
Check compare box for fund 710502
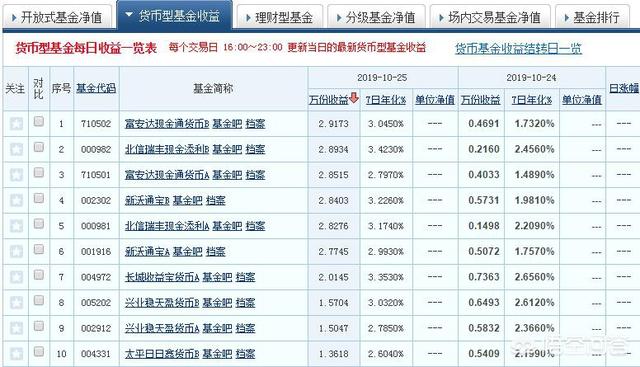tap(39, 121)
